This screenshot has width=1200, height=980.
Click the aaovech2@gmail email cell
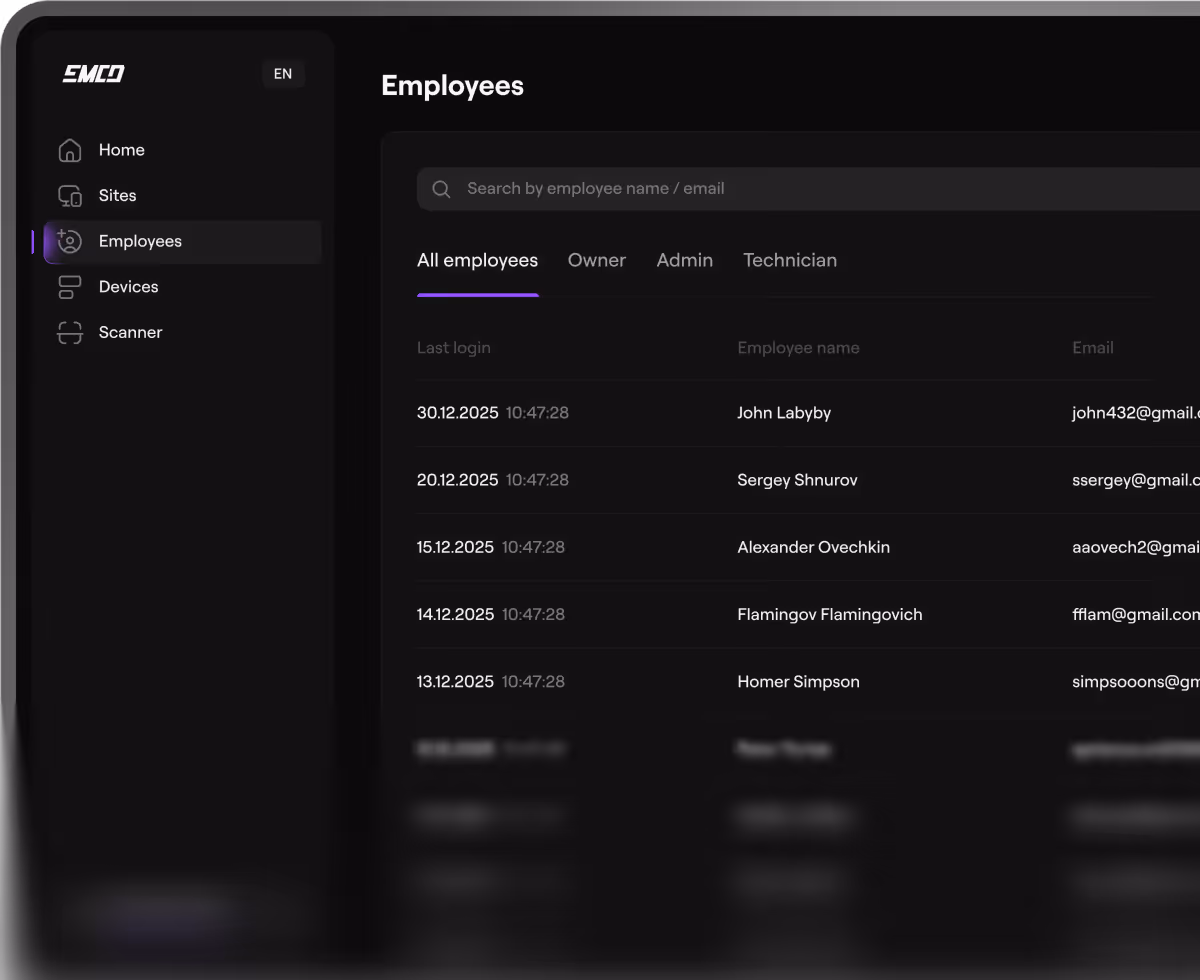pyautogui.click(x=1136, y=547)
